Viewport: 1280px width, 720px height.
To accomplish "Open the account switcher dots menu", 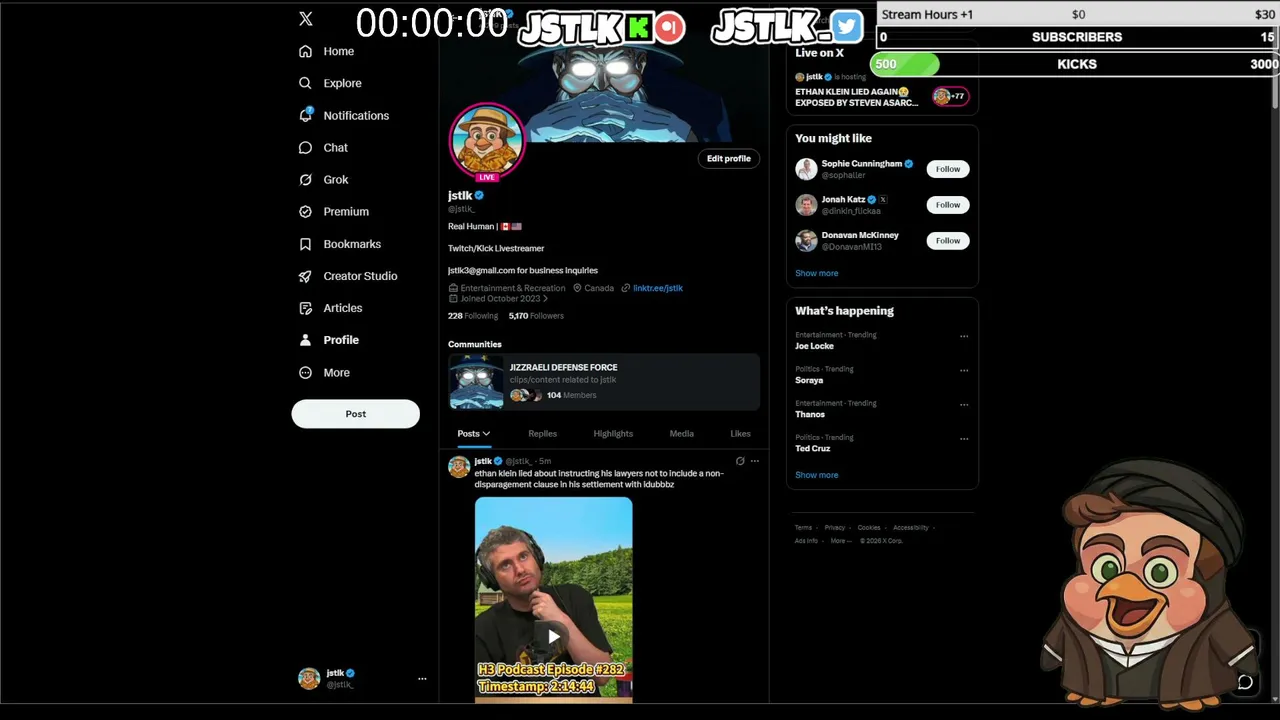I will click(422, 679).
